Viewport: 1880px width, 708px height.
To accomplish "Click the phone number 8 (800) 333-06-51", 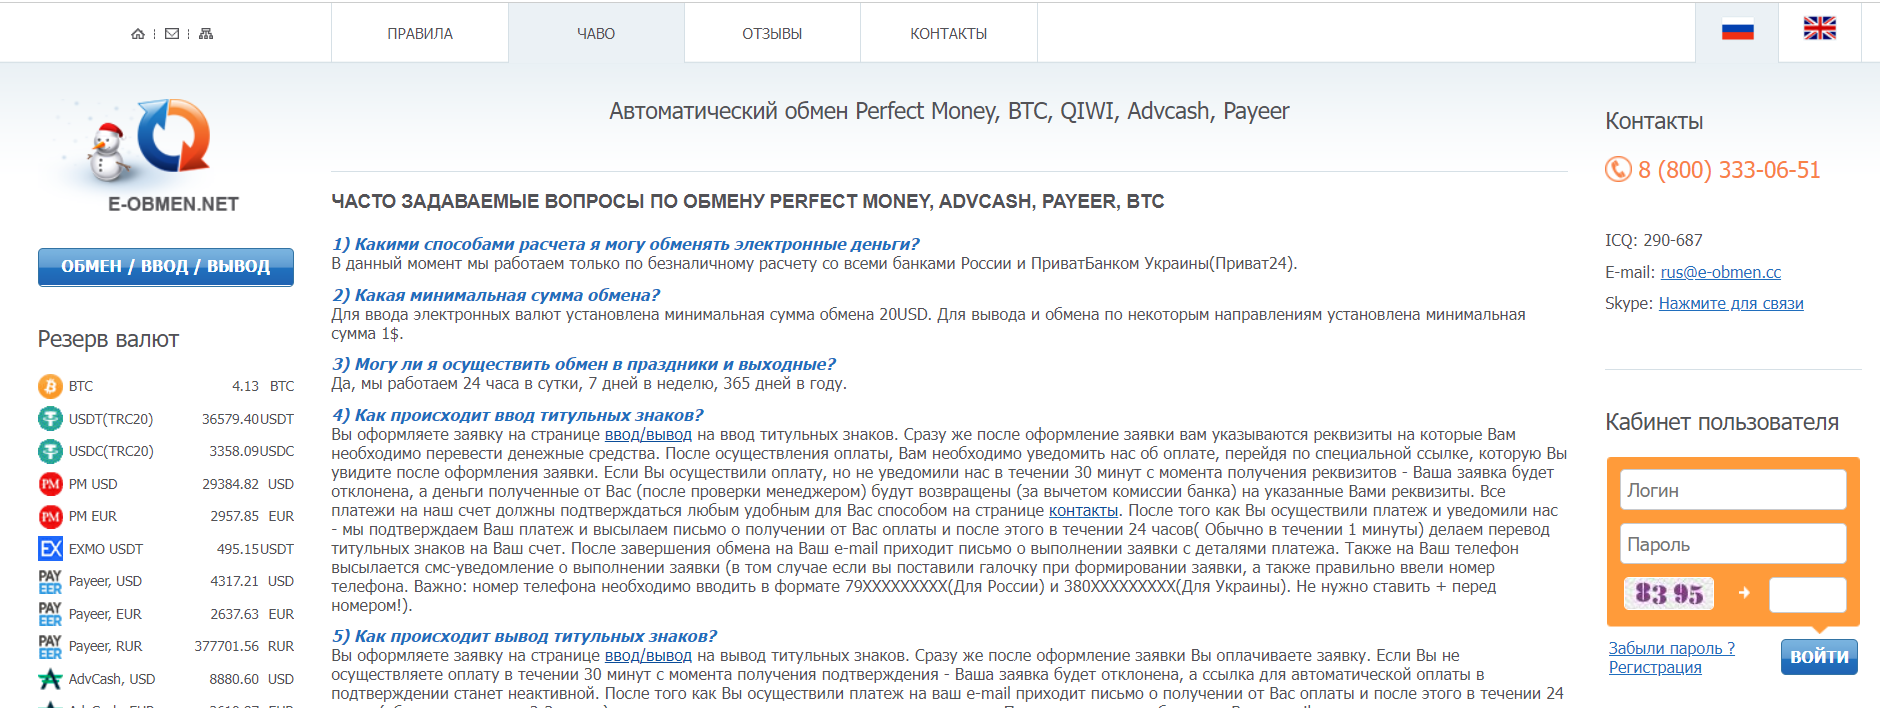I will coord(1729,170).
